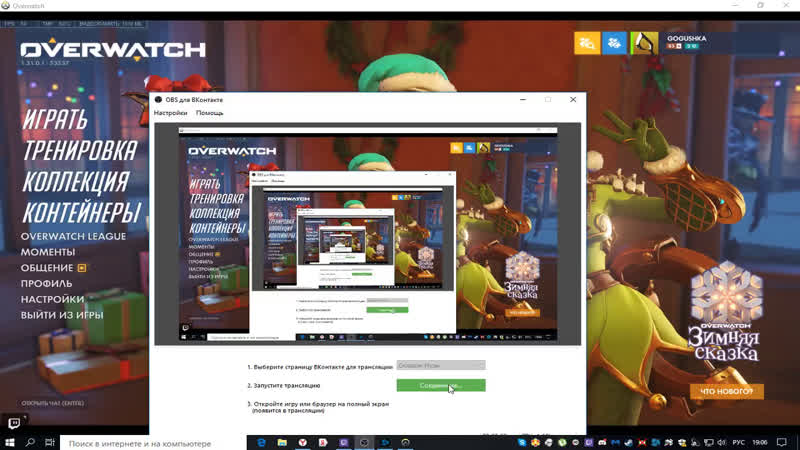The image size is (800, 450).
Task: Open КОЛЛЕКЦИЯ in Overwatch menu
Action: click(76, 182)
